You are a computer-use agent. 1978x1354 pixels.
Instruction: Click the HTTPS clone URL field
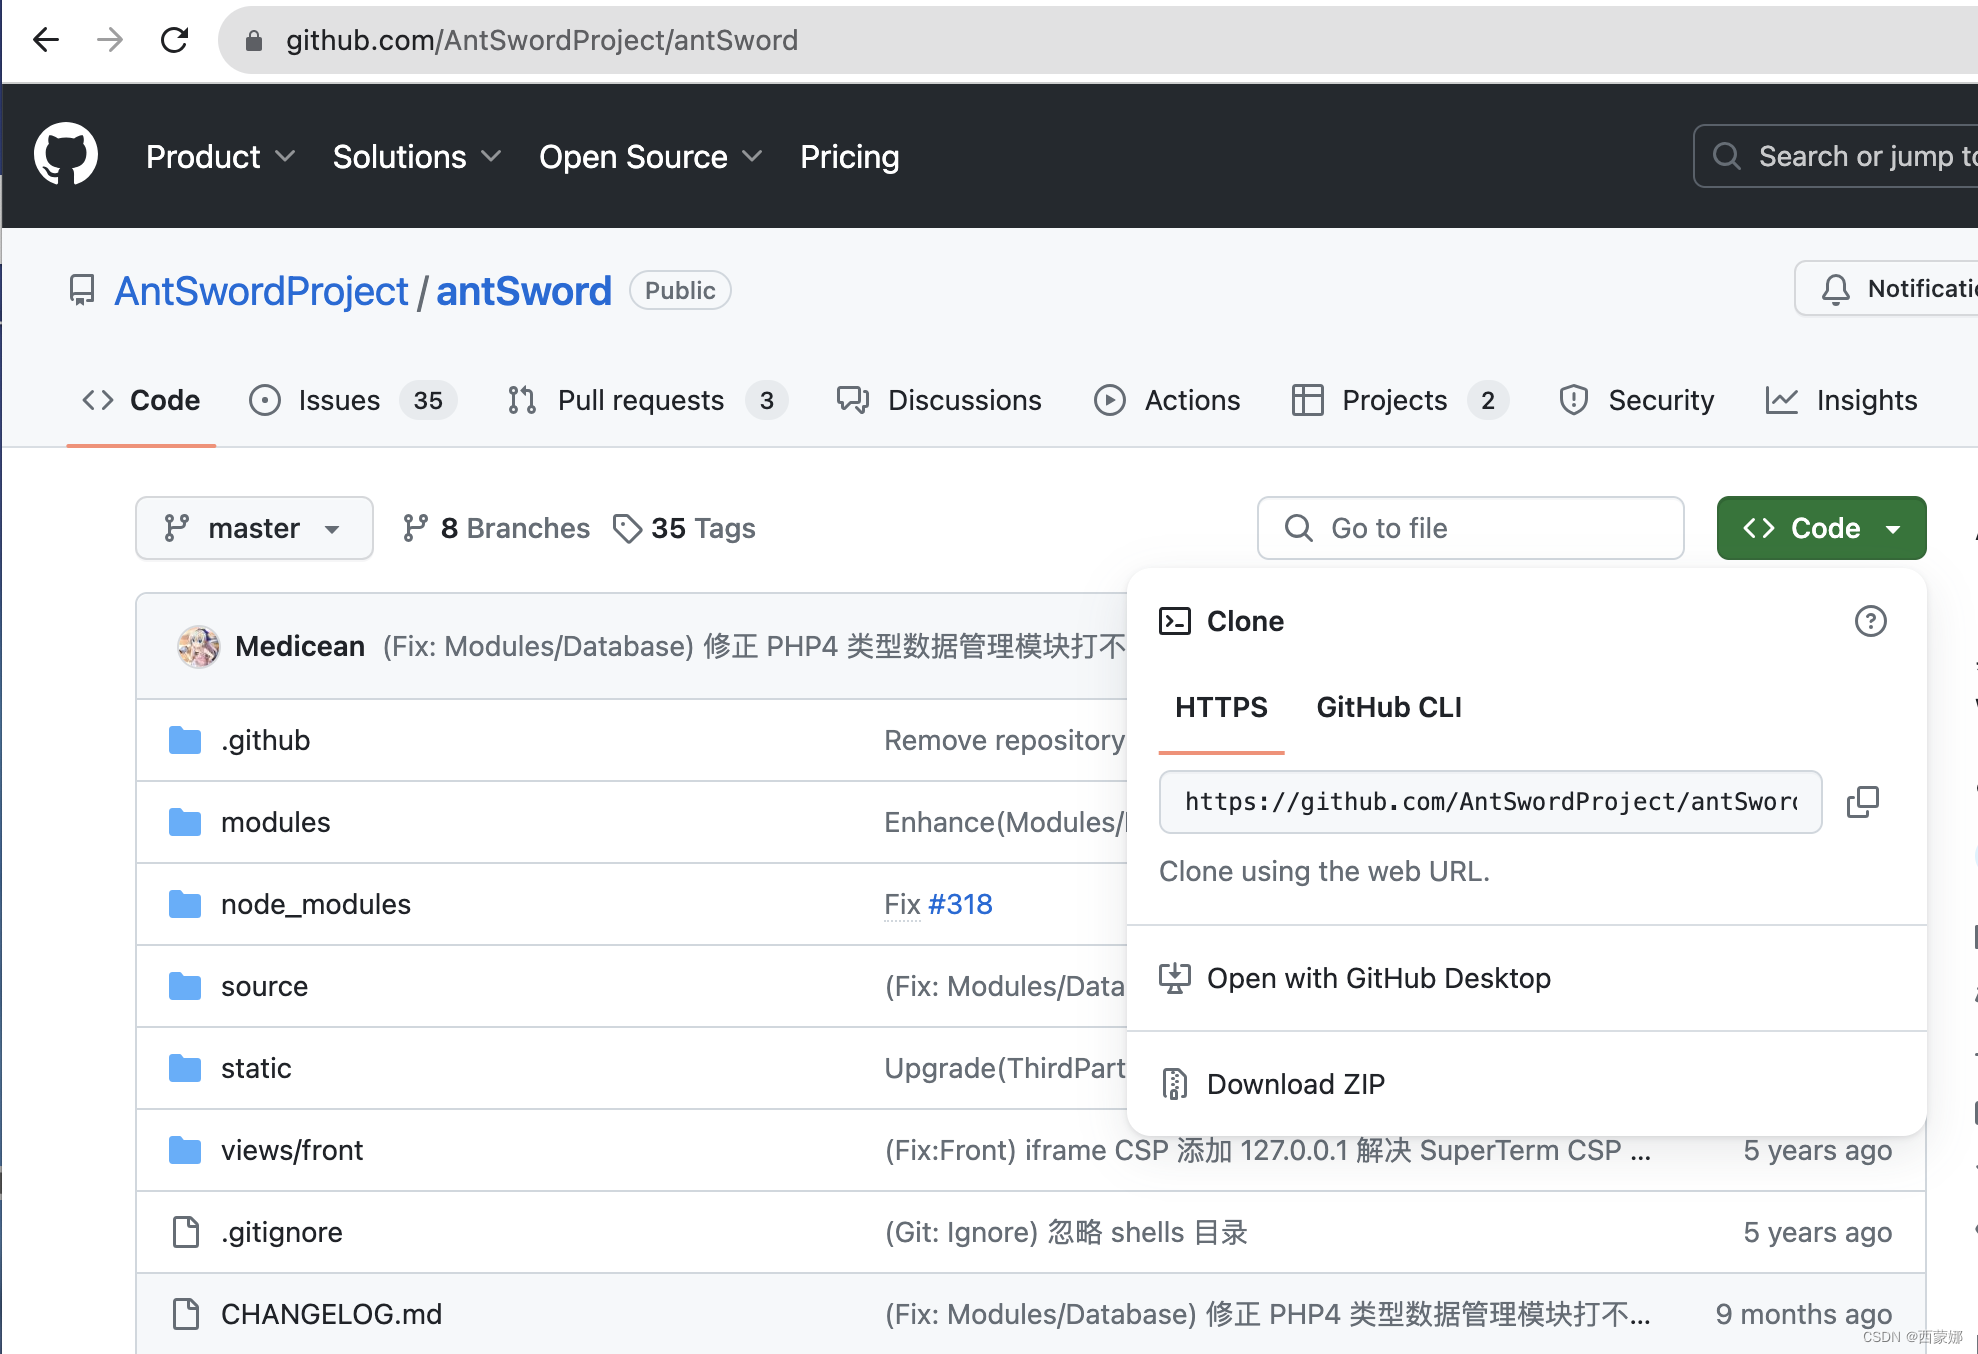(x=1490, y=801)
